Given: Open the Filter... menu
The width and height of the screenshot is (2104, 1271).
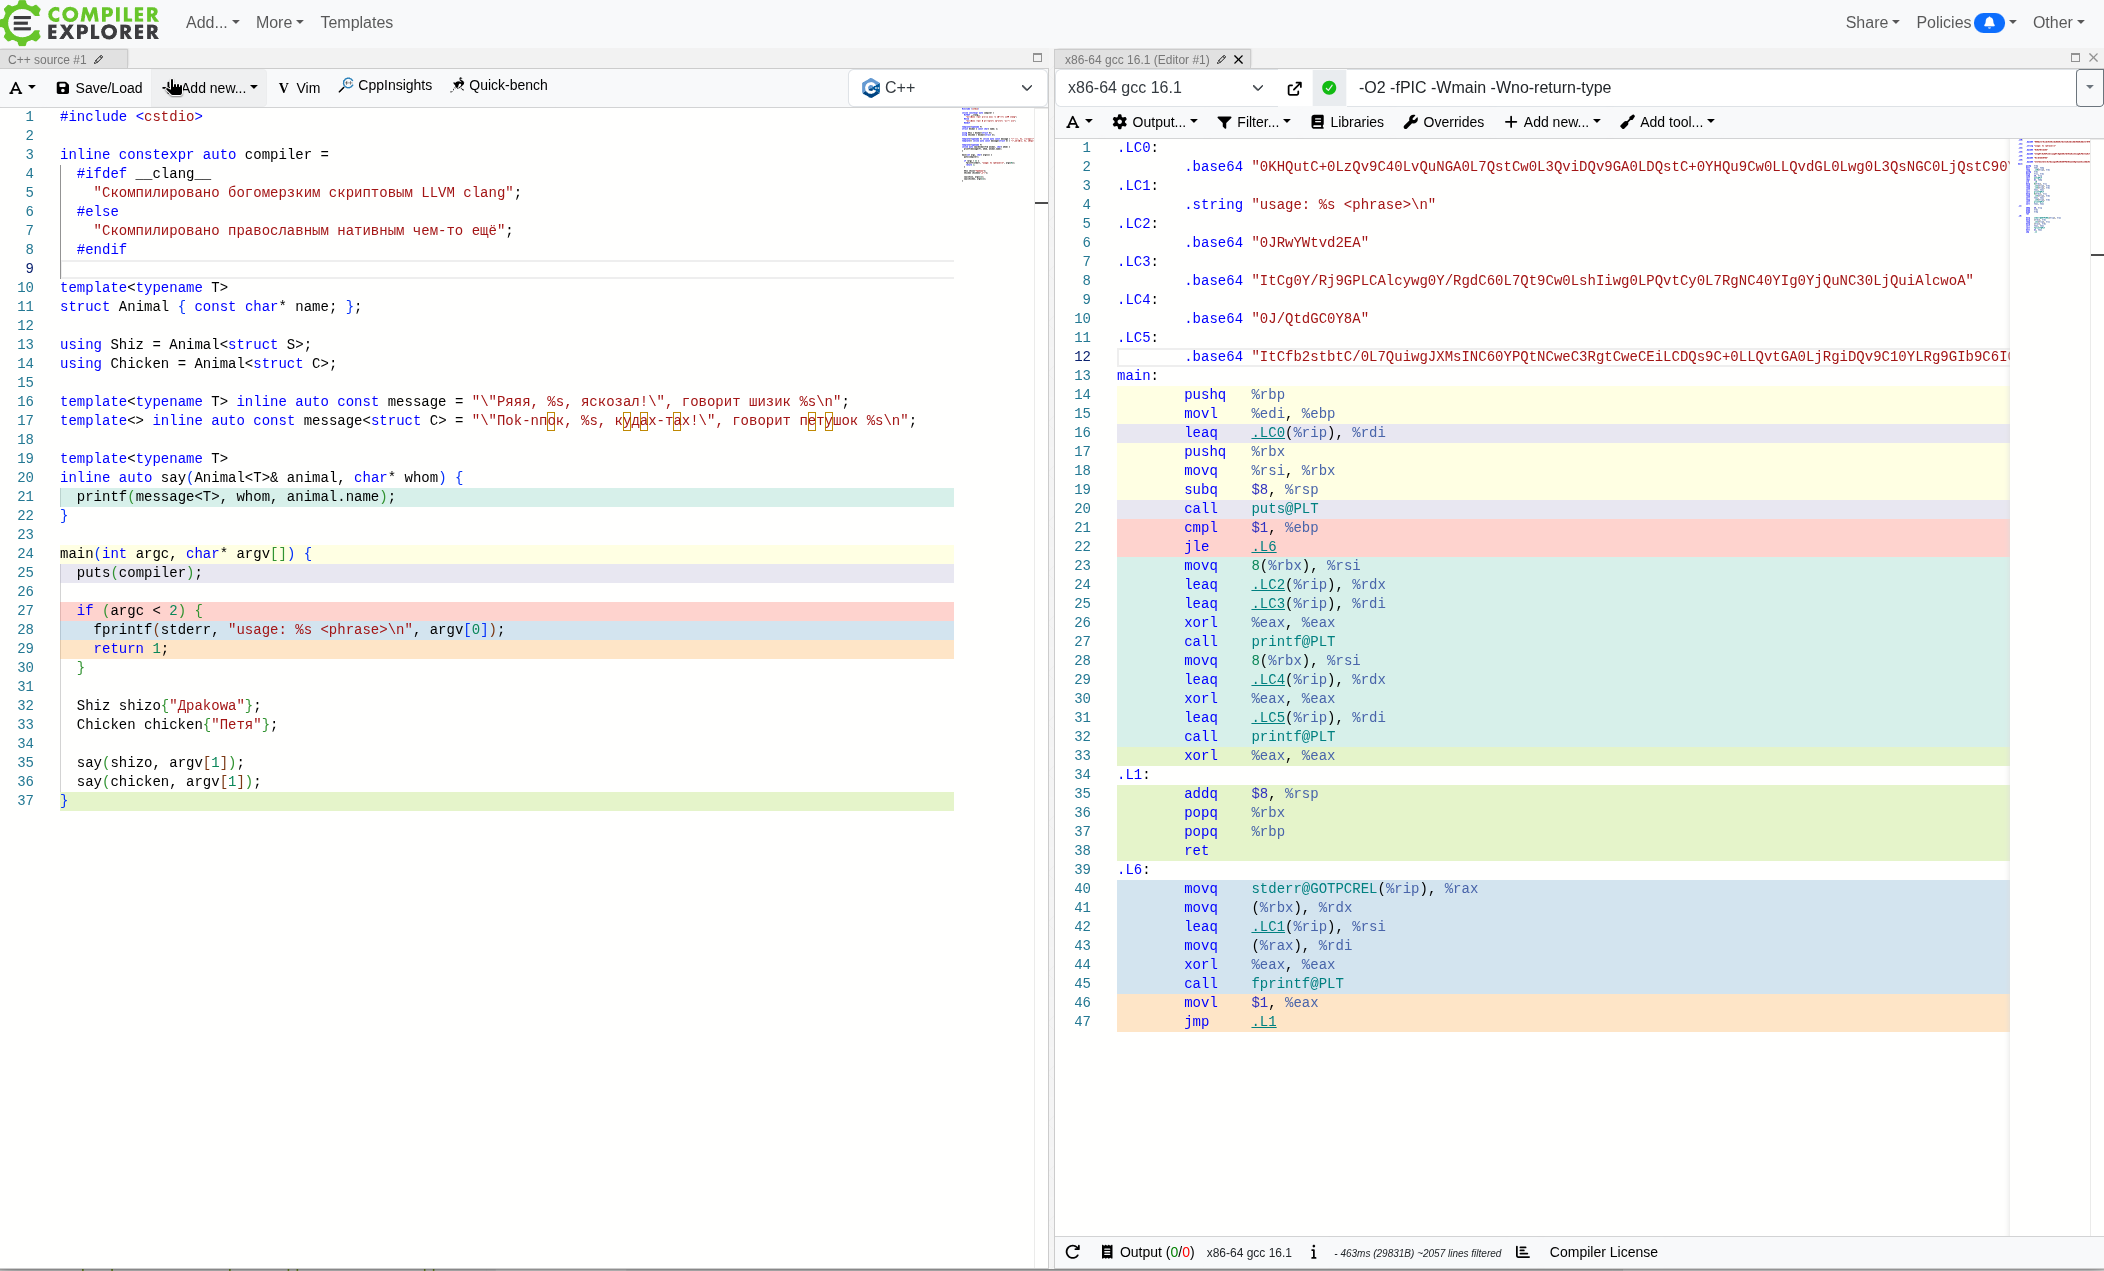Looking at the screenshot, I should click(1253, 122).
